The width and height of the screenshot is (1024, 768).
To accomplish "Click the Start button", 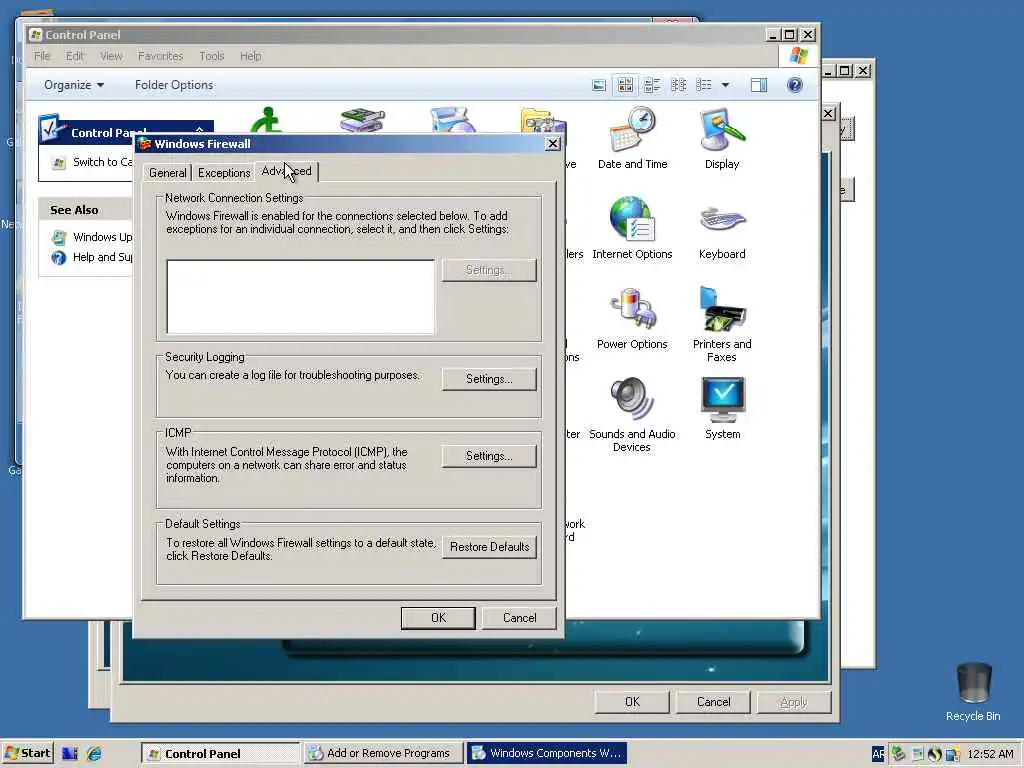I will tap(27, 754).
